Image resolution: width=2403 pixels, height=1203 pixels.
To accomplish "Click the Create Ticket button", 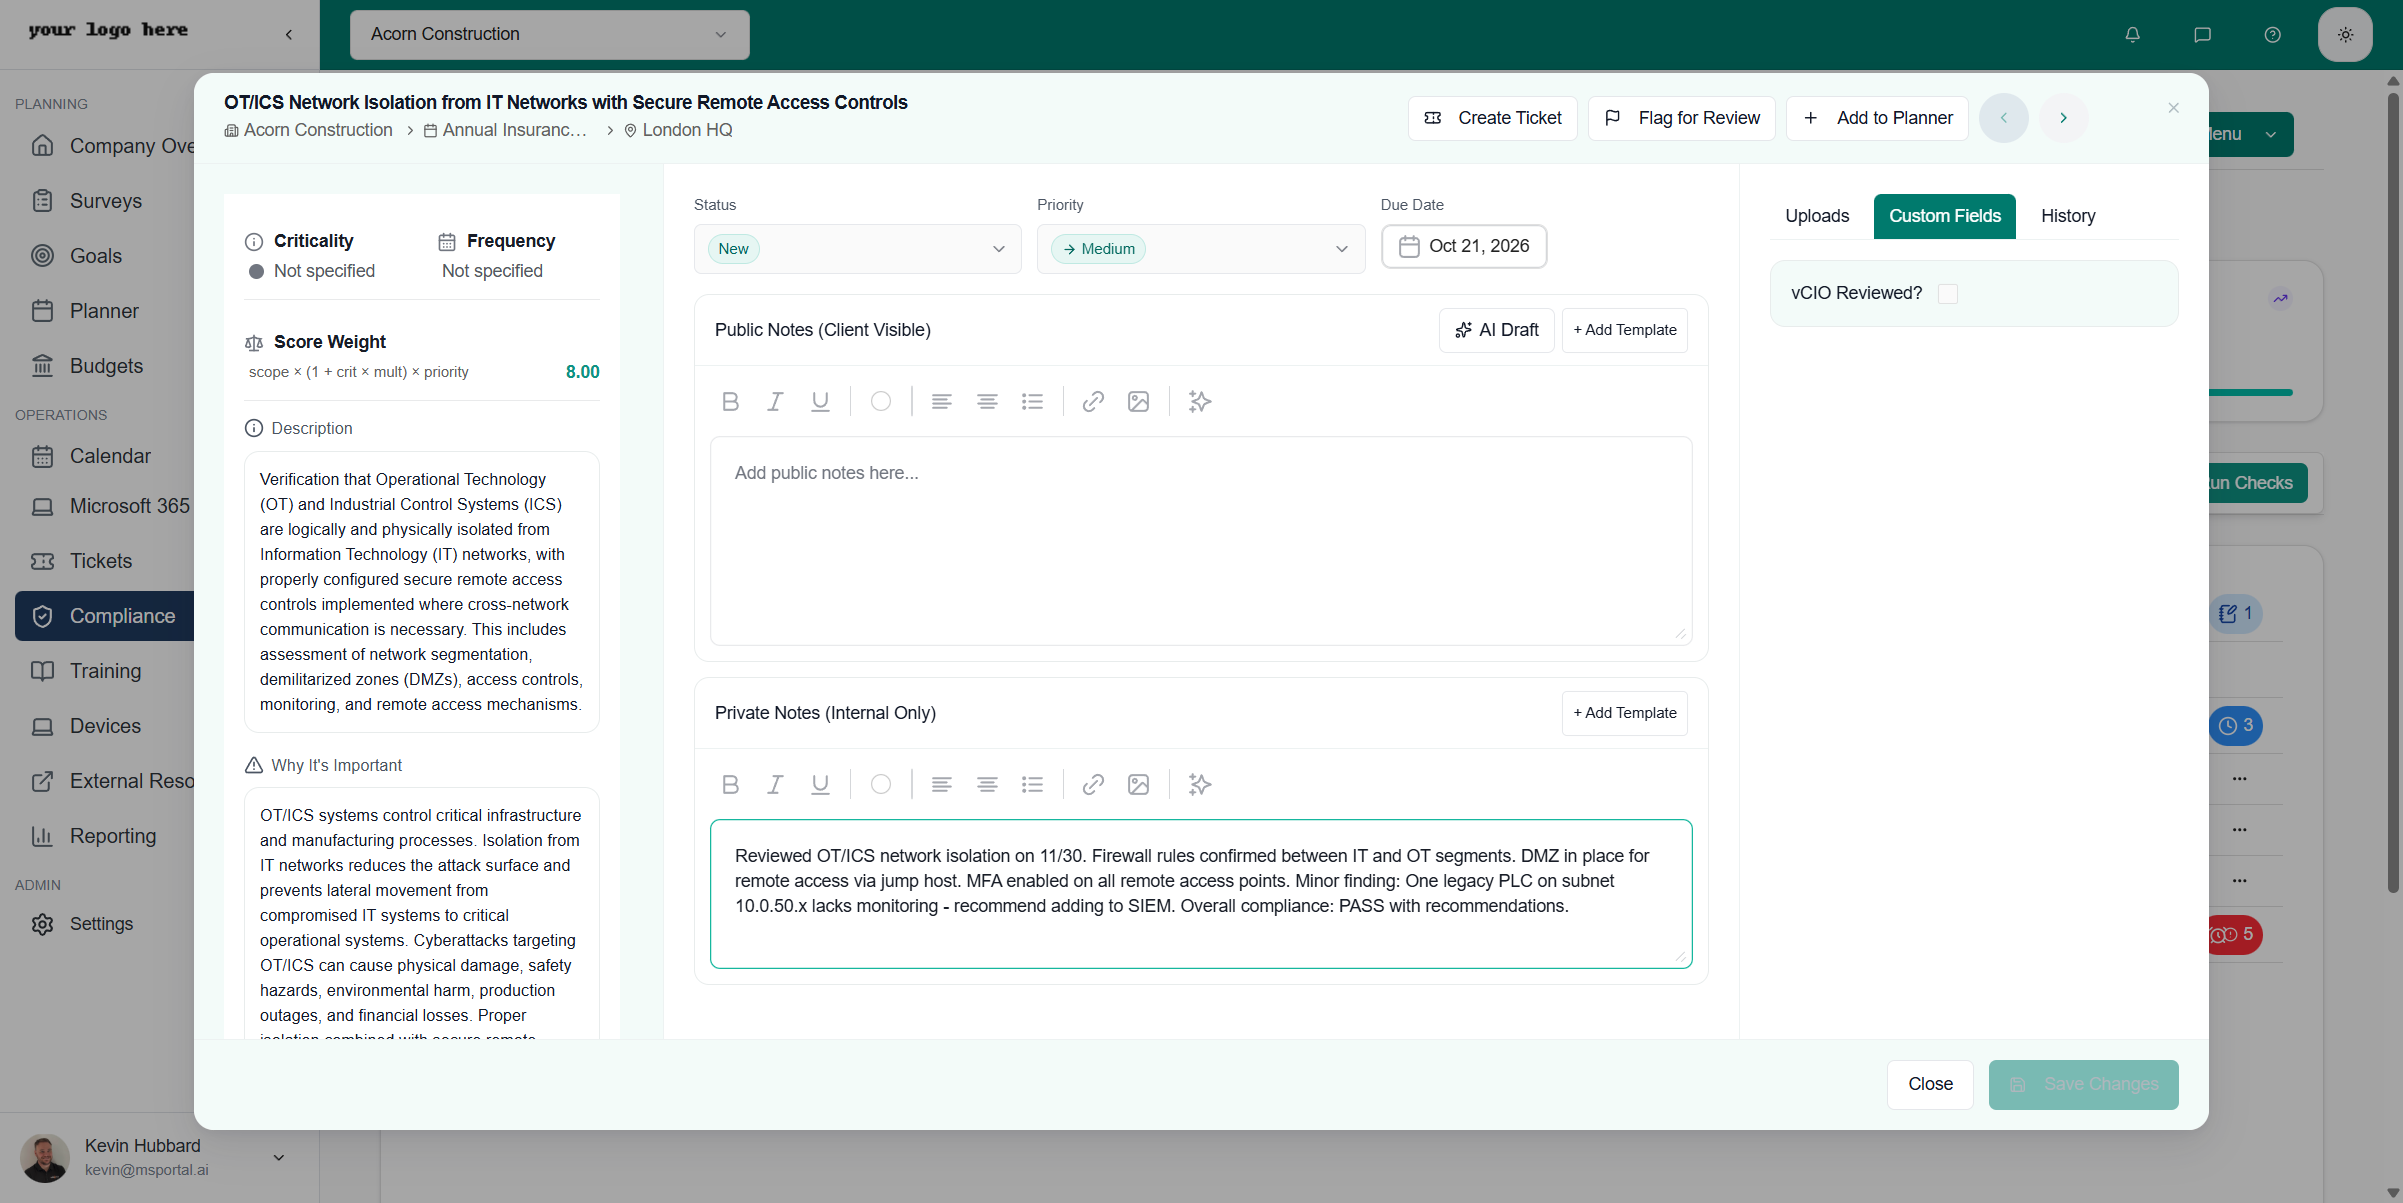I will [x=1493, y=118].
